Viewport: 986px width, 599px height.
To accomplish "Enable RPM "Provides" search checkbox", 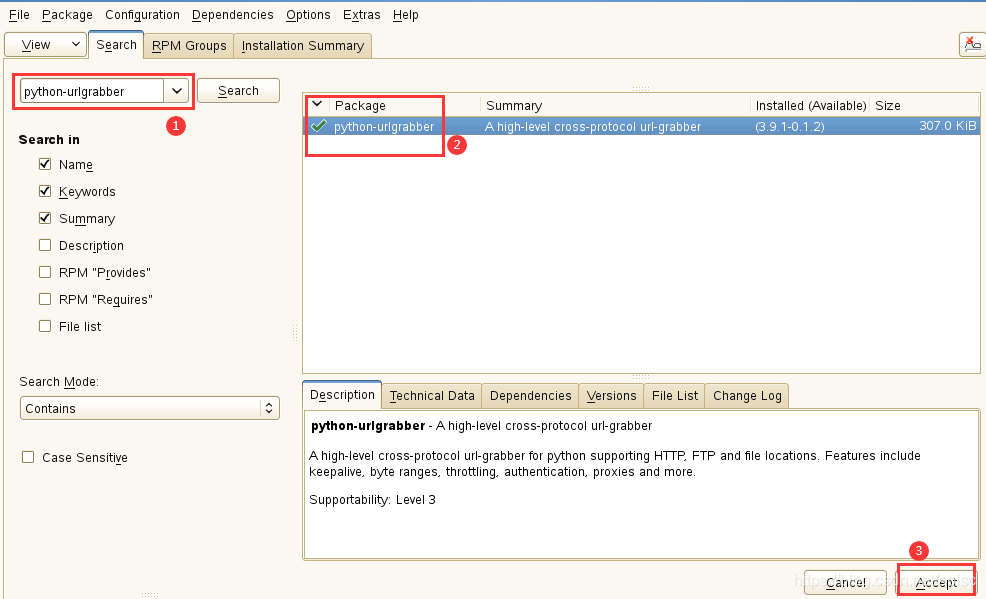I will [45, 272].
